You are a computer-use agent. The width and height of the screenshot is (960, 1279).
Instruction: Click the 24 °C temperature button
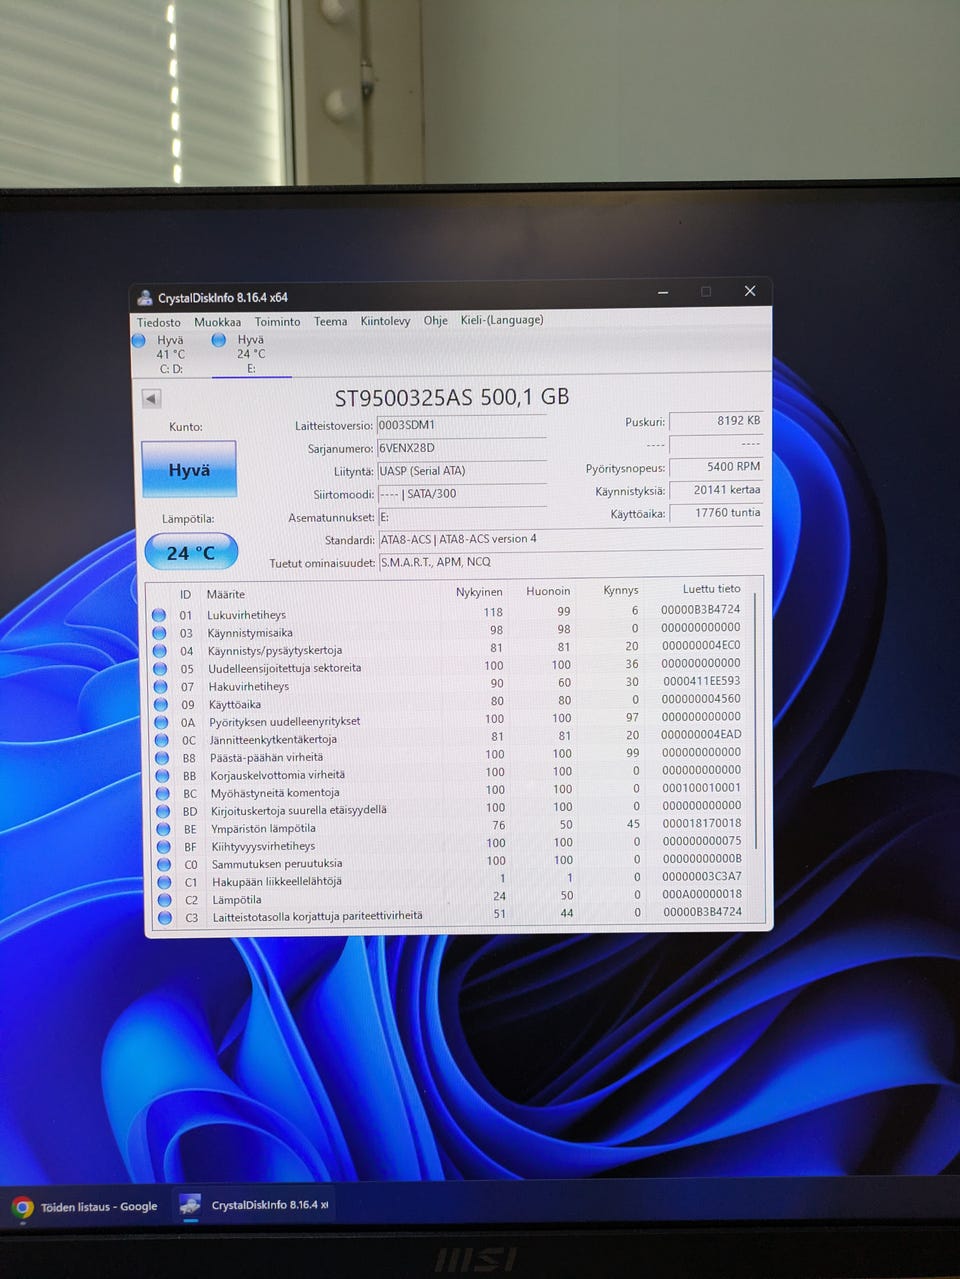click(191, 553)
